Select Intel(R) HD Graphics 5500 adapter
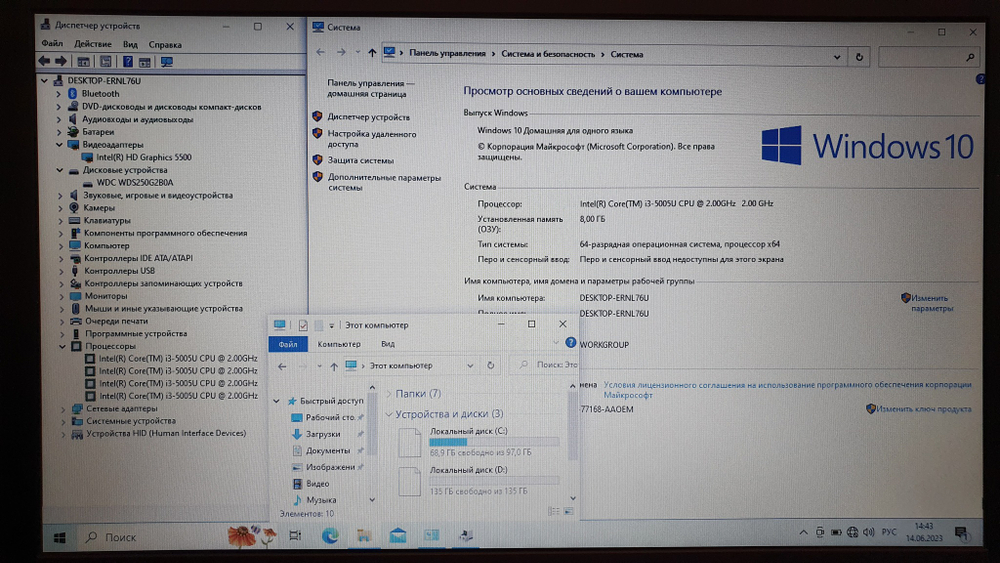Screen dimensions: 1000x563 143,157
